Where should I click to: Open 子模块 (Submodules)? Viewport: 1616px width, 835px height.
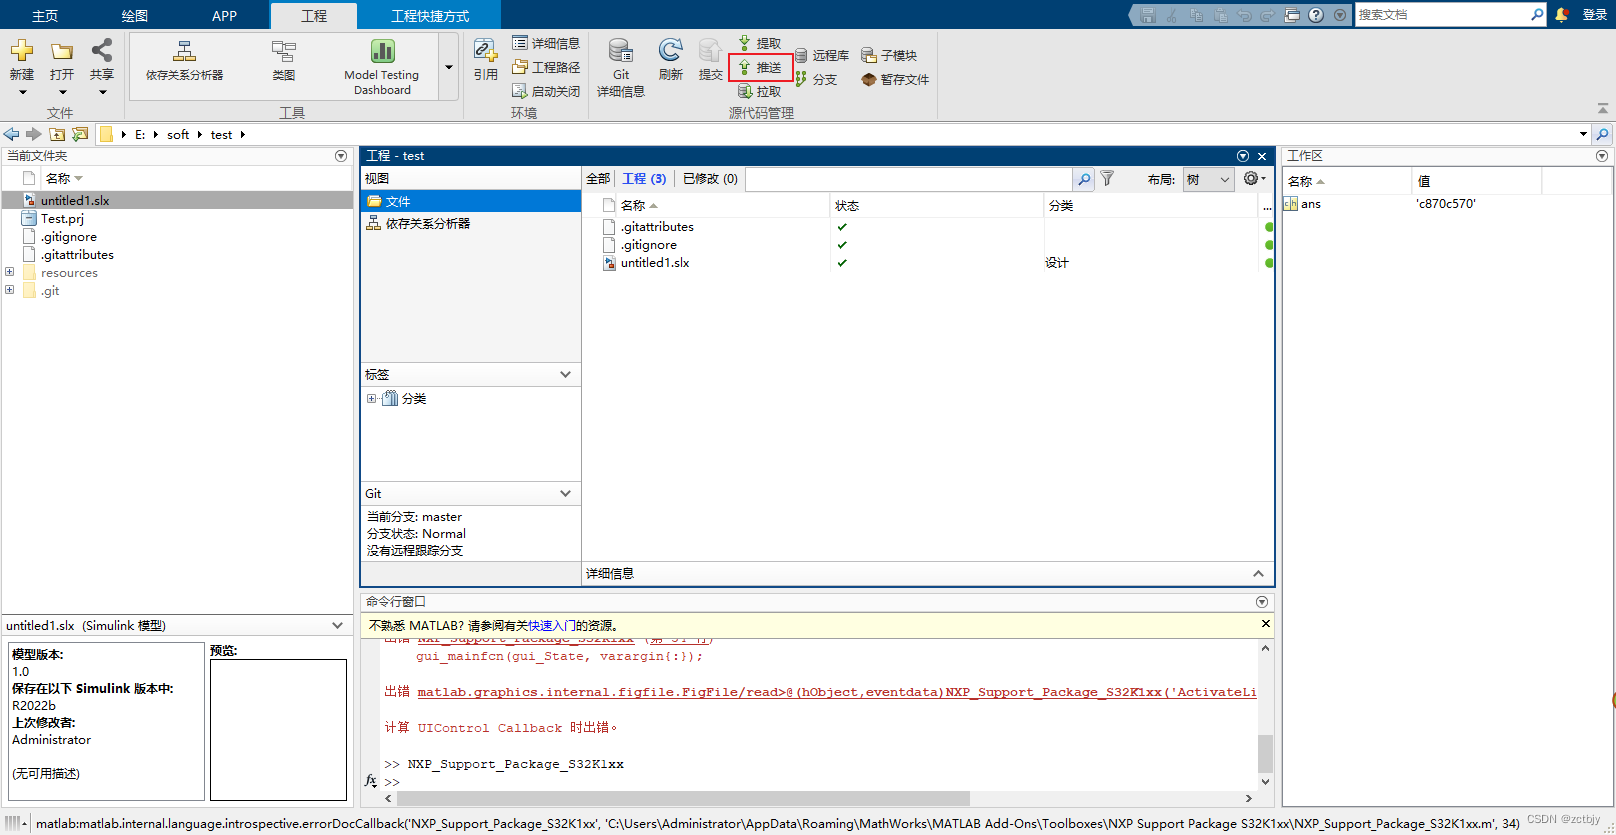[889, 55]
